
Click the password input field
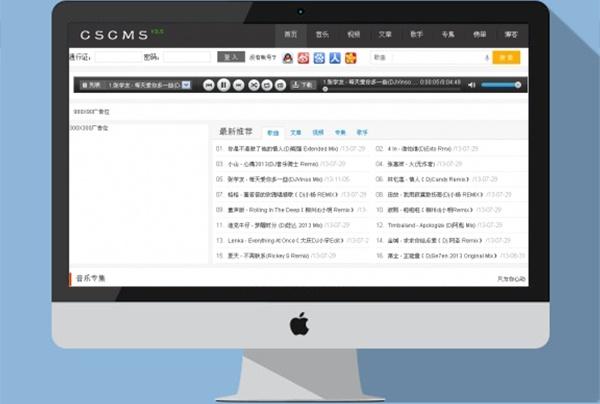pos(185,58)
